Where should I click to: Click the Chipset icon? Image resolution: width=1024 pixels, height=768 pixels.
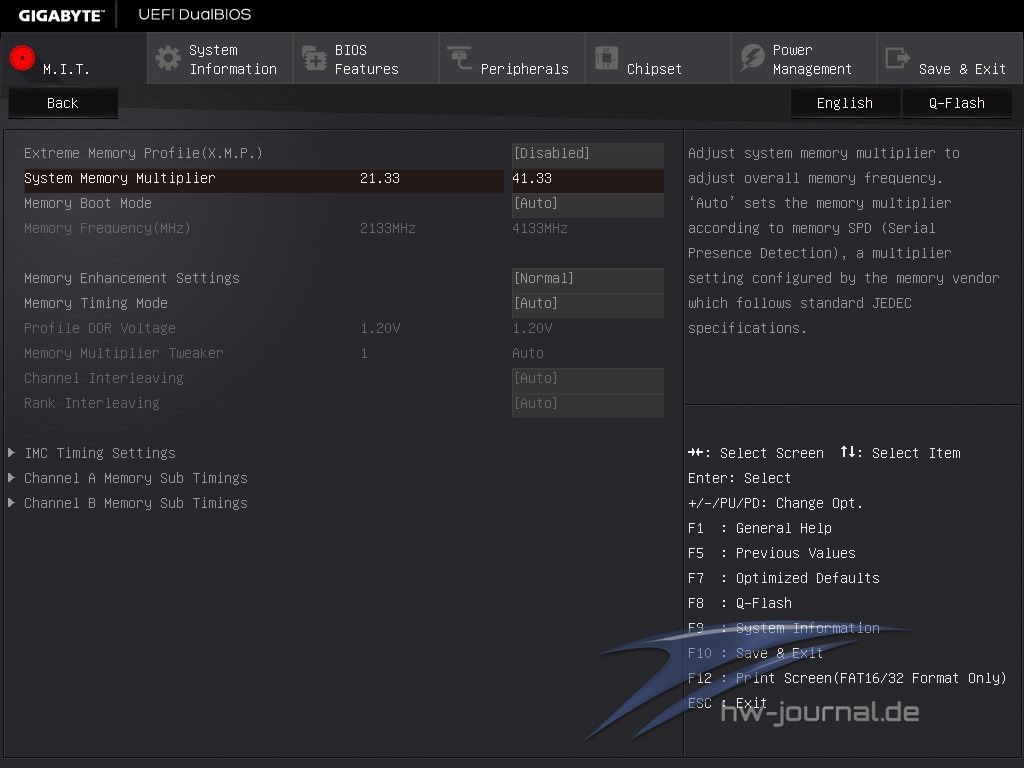click(606, 58)
